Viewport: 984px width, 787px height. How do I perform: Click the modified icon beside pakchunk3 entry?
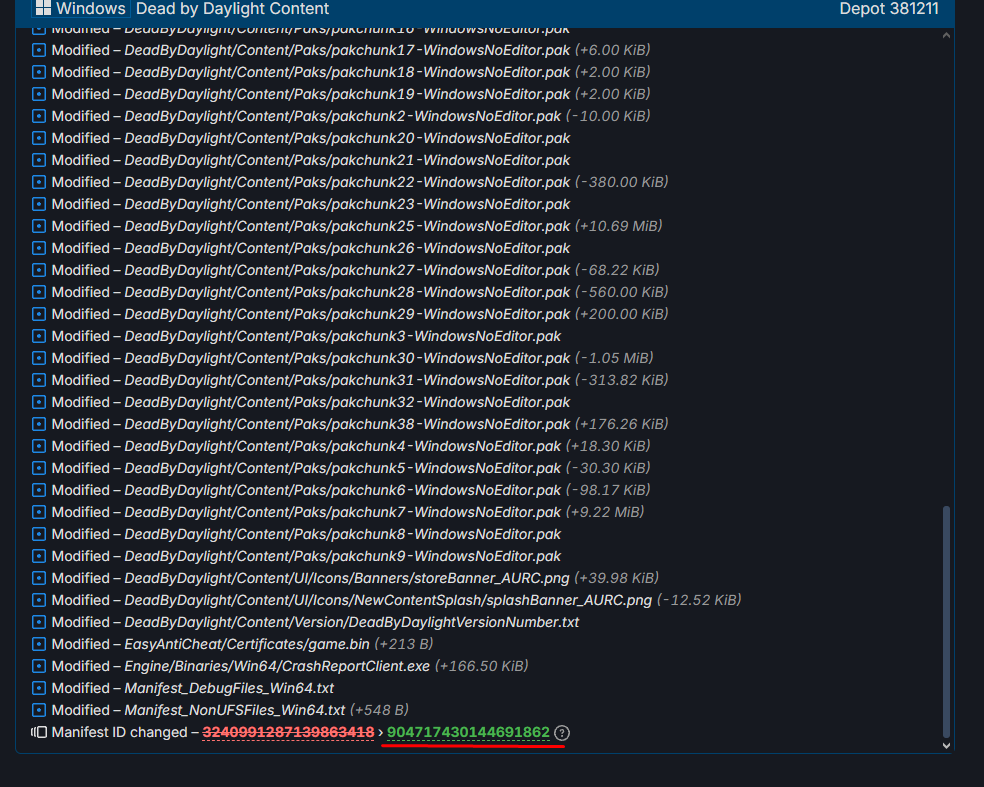(39, 336)
